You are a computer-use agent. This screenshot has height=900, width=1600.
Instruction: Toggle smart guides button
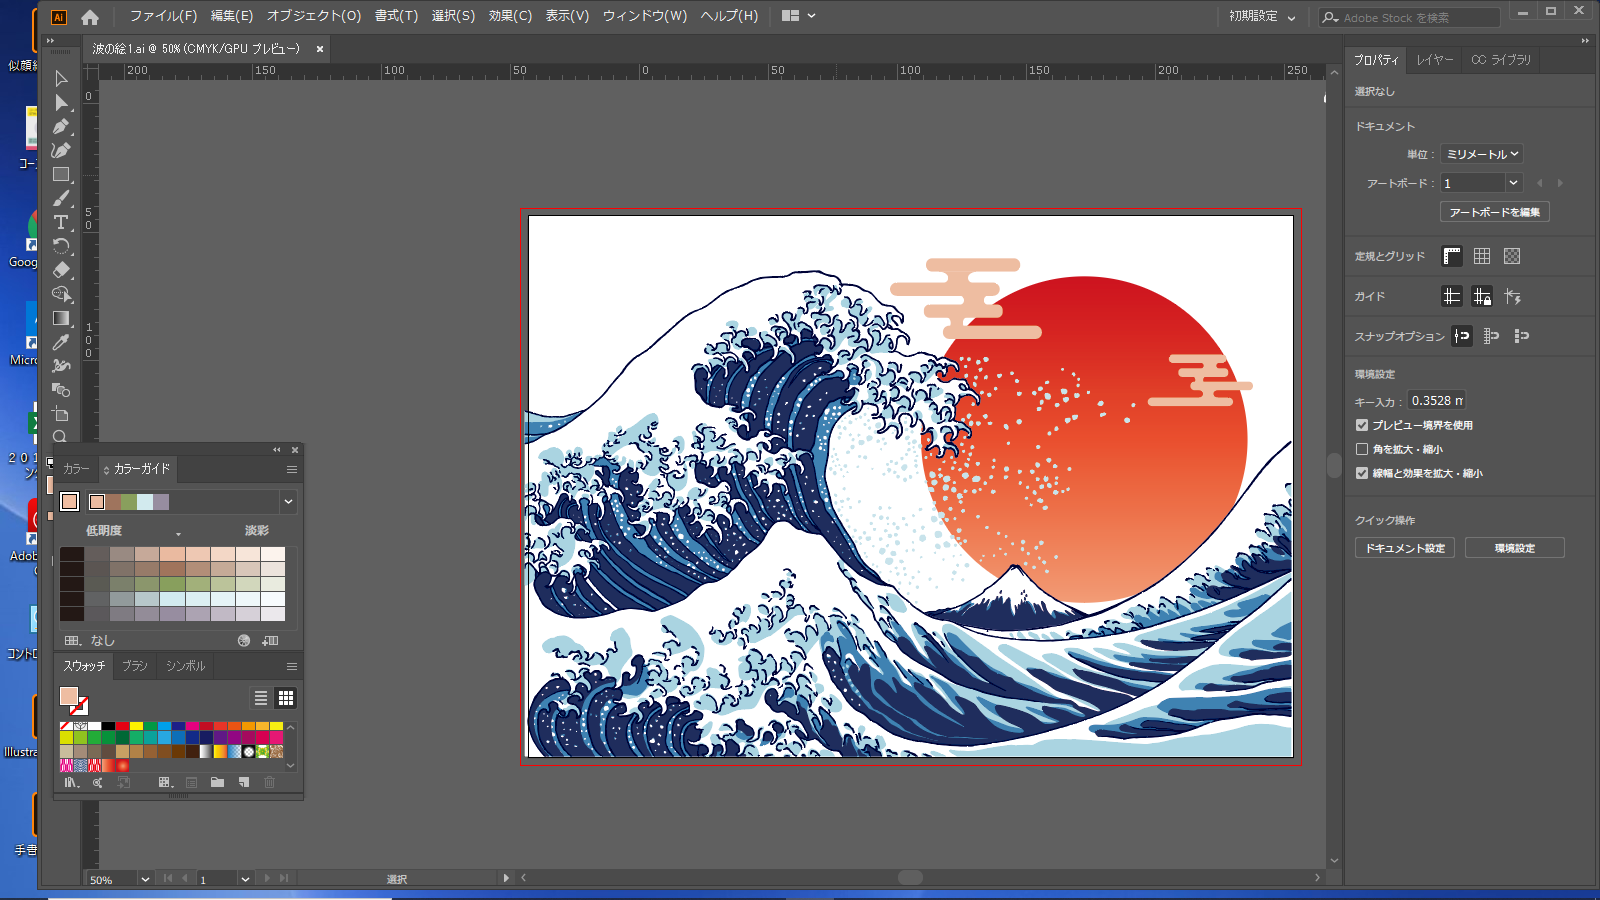click(1512, 296)
